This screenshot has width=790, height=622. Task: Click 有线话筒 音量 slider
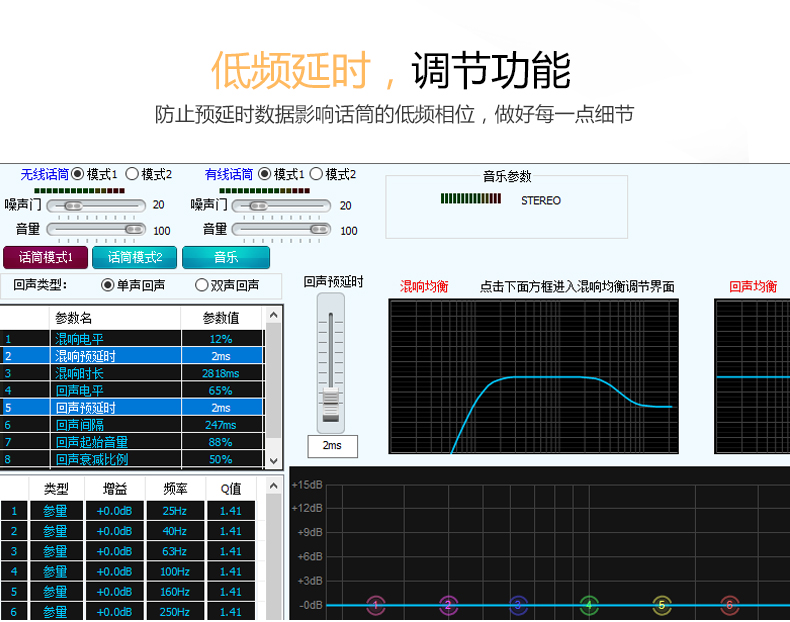[281, 230]
